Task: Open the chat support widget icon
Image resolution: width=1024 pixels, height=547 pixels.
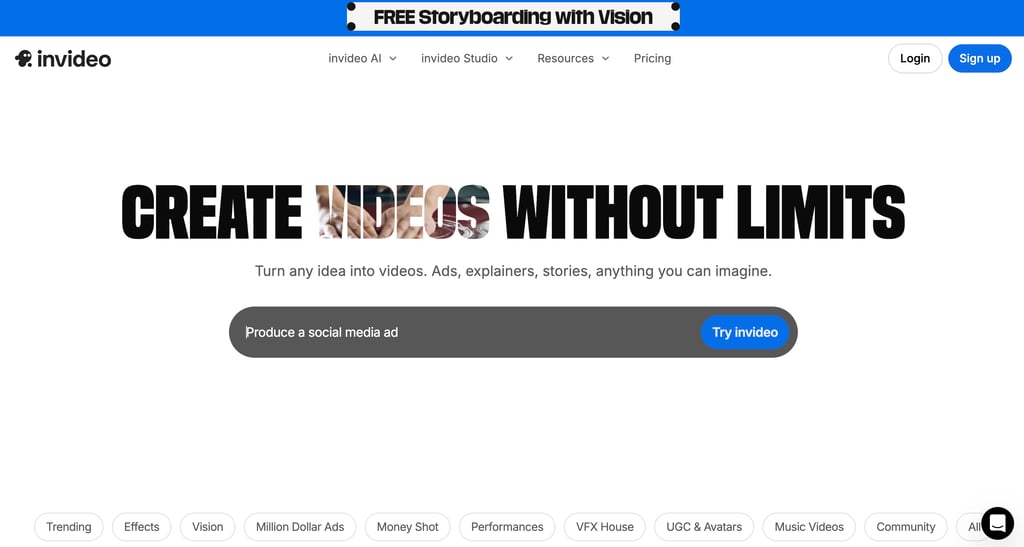Action: point(997,523)
